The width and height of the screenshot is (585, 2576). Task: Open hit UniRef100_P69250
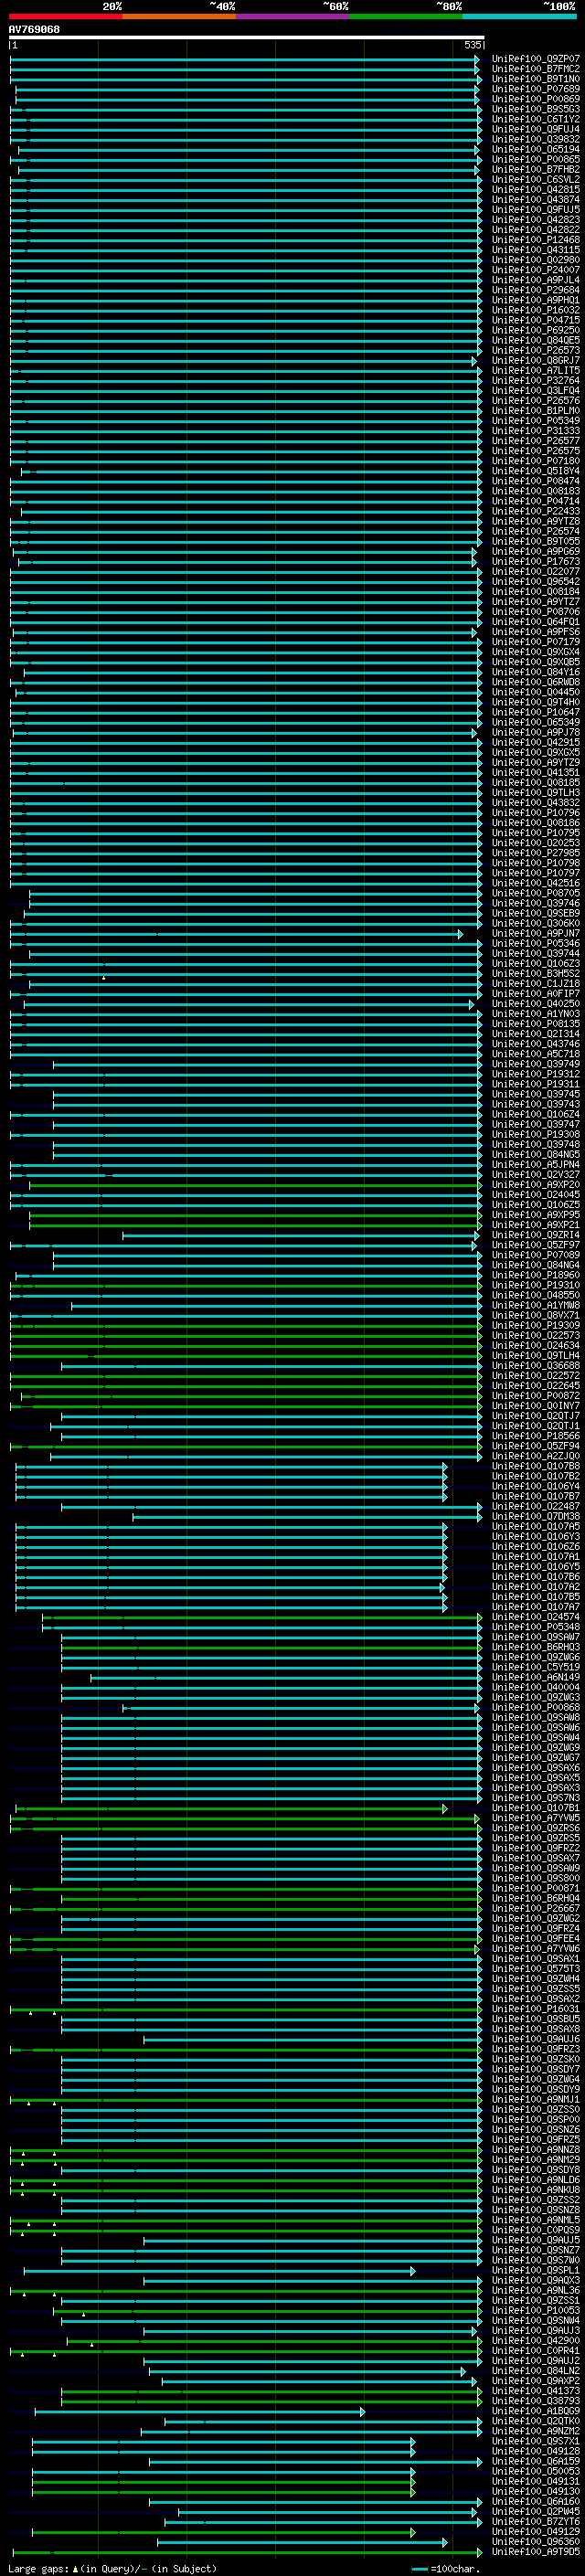point(535,330)
